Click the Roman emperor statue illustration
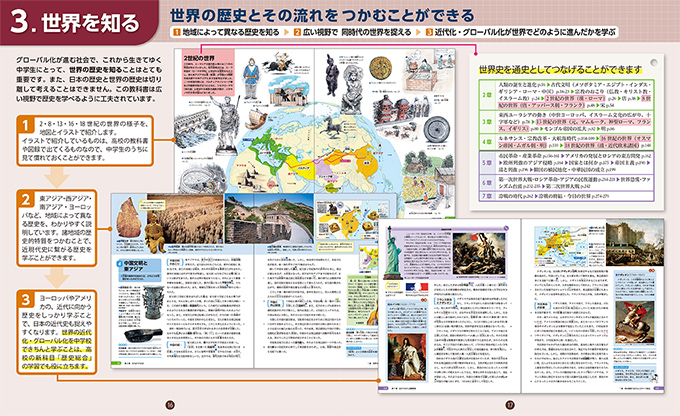Screen dimensions: 680x416 tap(227, 126)
